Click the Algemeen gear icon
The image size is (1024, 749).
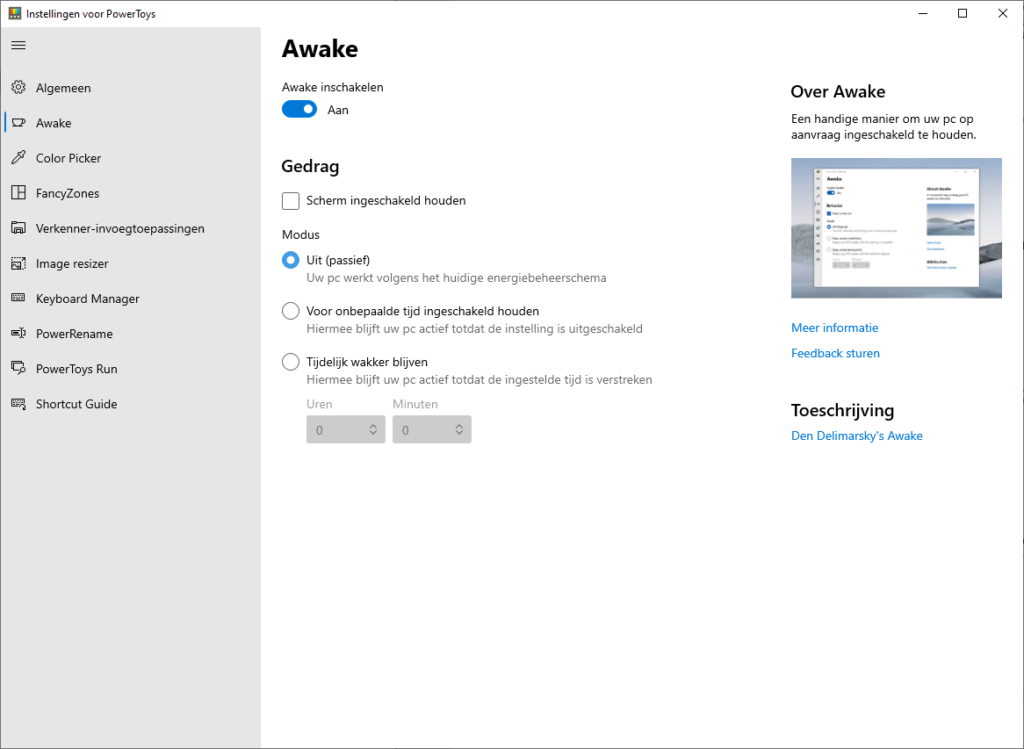(18, 88)
